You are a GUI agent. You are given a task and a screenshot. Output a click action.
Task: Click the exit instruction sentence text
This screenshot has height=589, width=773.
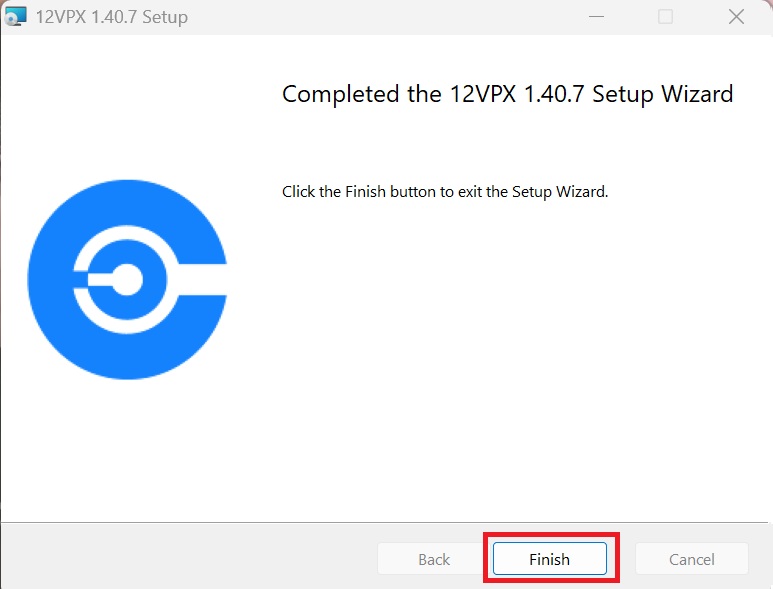(x=445, y=192)
